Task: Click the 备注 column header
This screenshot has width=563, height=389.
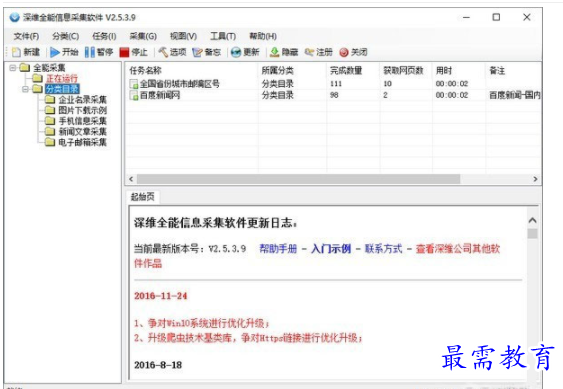Action: [513, 70]
